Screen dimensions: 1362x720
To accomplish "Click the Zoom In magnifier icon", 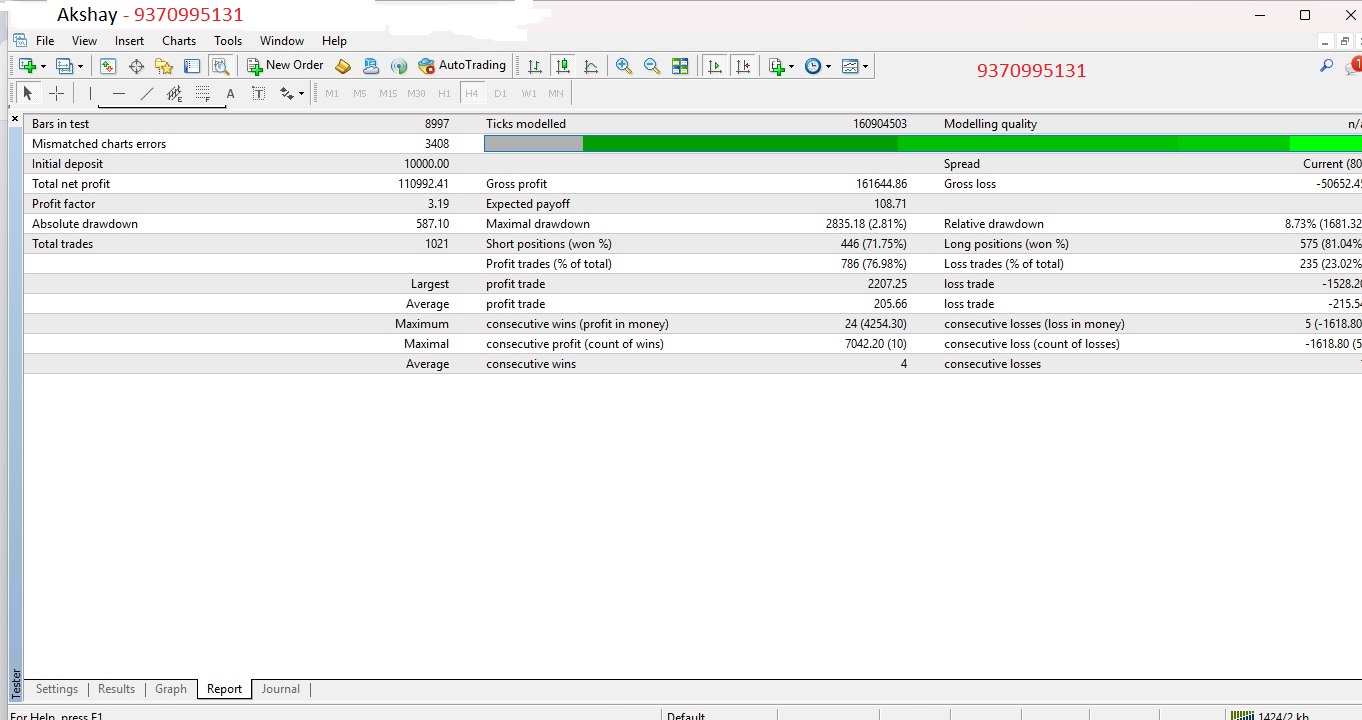I will tap(624, 66).
